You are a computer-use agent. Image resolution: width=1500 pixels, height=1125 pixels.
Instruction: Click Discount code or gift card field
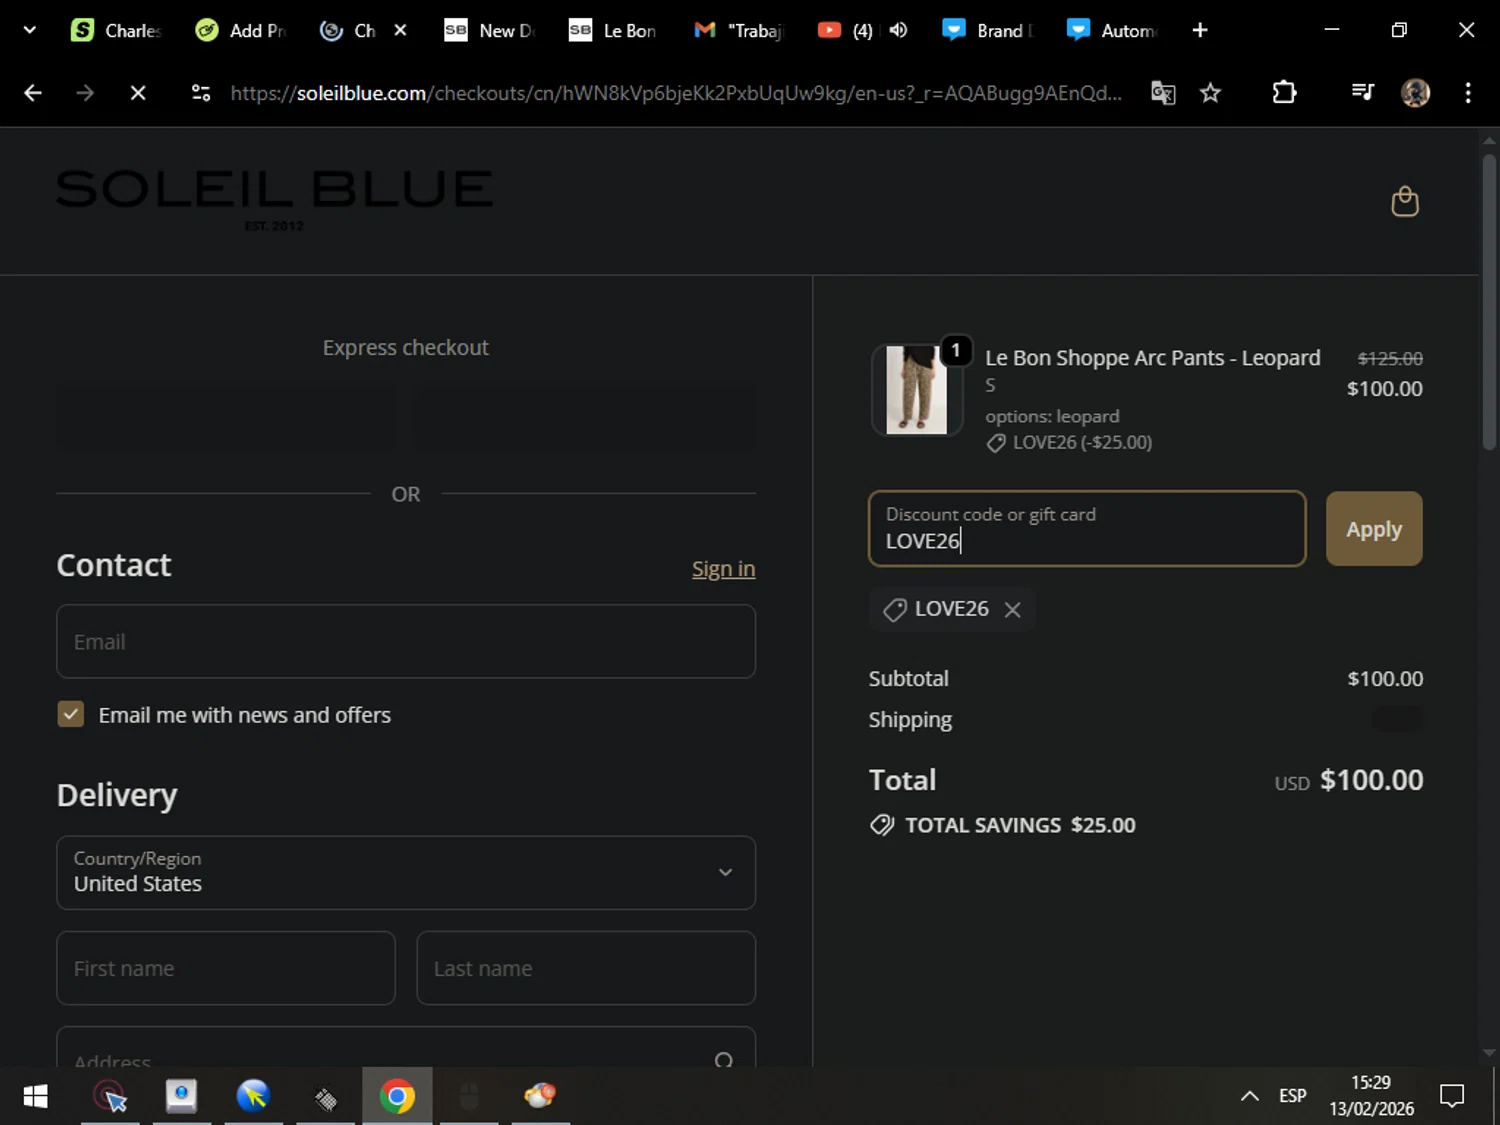pos(1087,528)
